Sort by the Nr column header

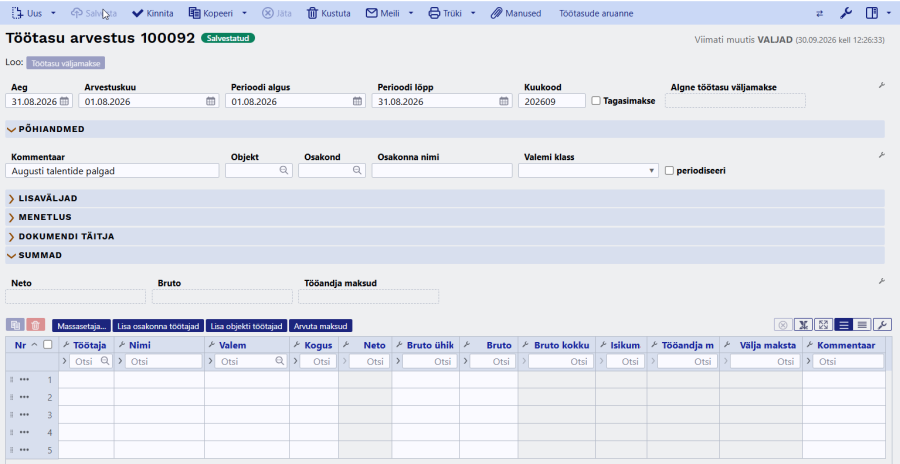20,345
